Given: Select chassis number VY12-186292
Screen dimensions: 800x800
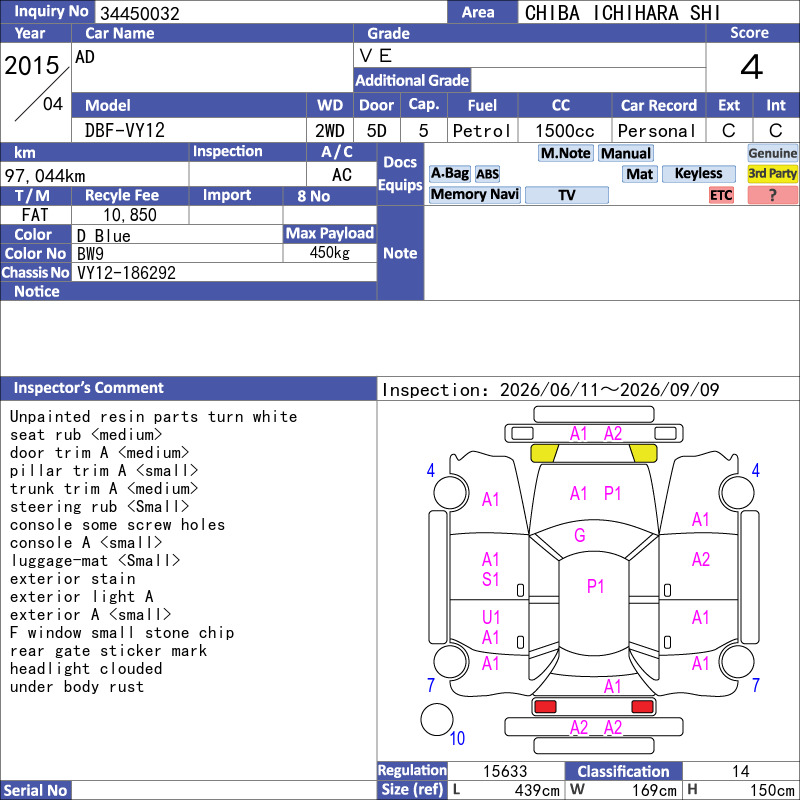Looking at the screenshot, I should pos(127,273).
